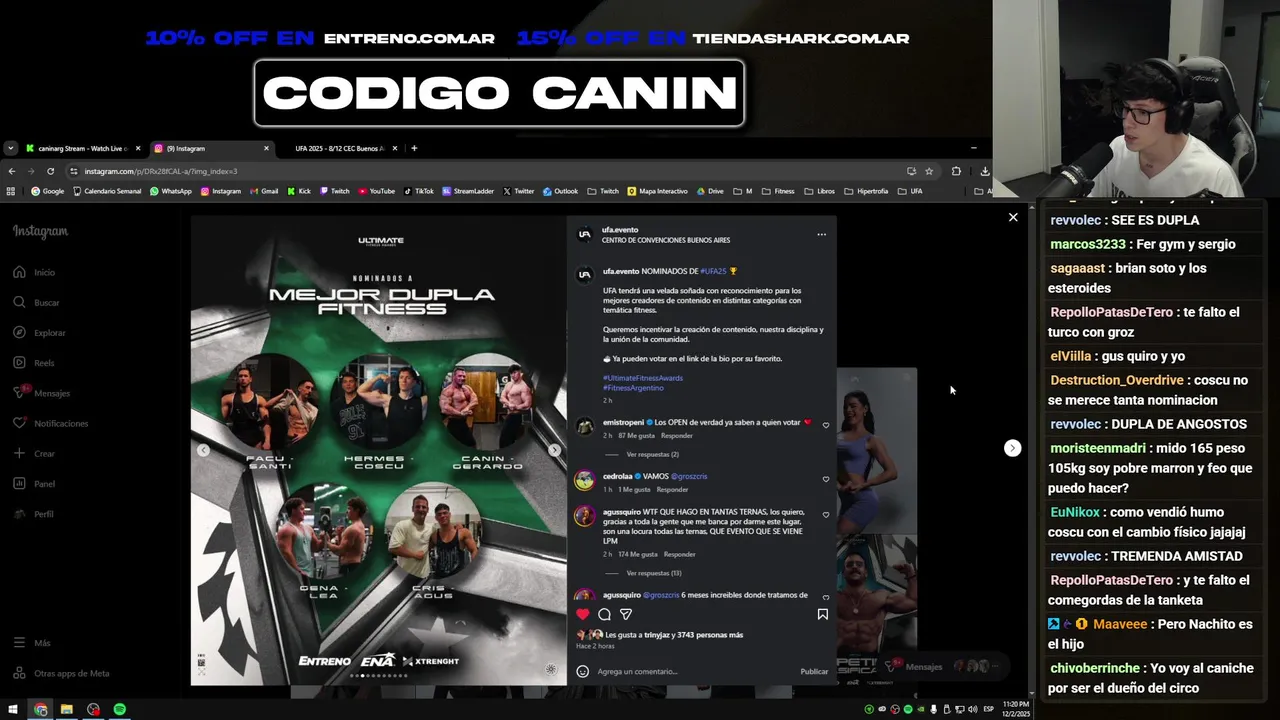
Task: Open the post three-dots options menu
Action: [x=821, y=234]
